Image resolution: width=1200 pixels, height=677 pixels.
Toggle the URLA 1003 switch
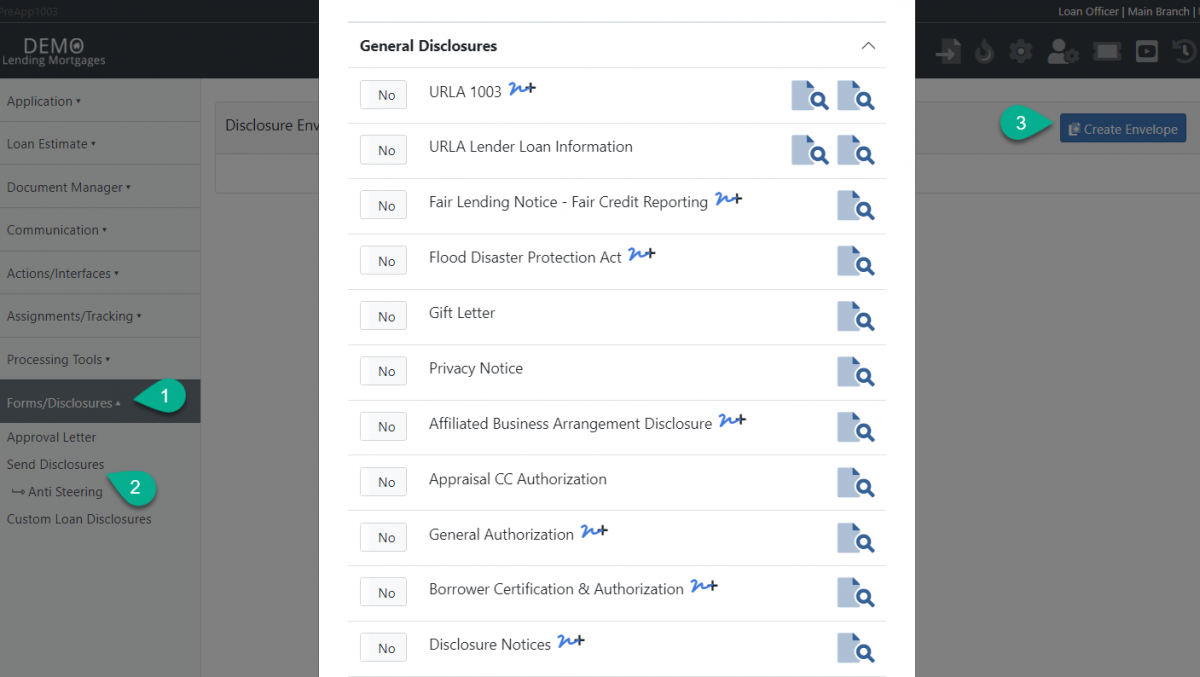point(383,95)
